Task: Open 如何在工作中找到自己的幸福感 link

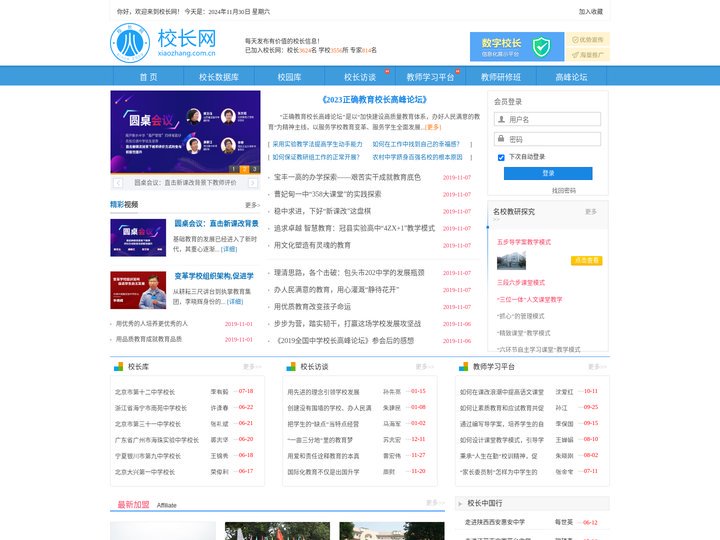Action: pos(416,144)
